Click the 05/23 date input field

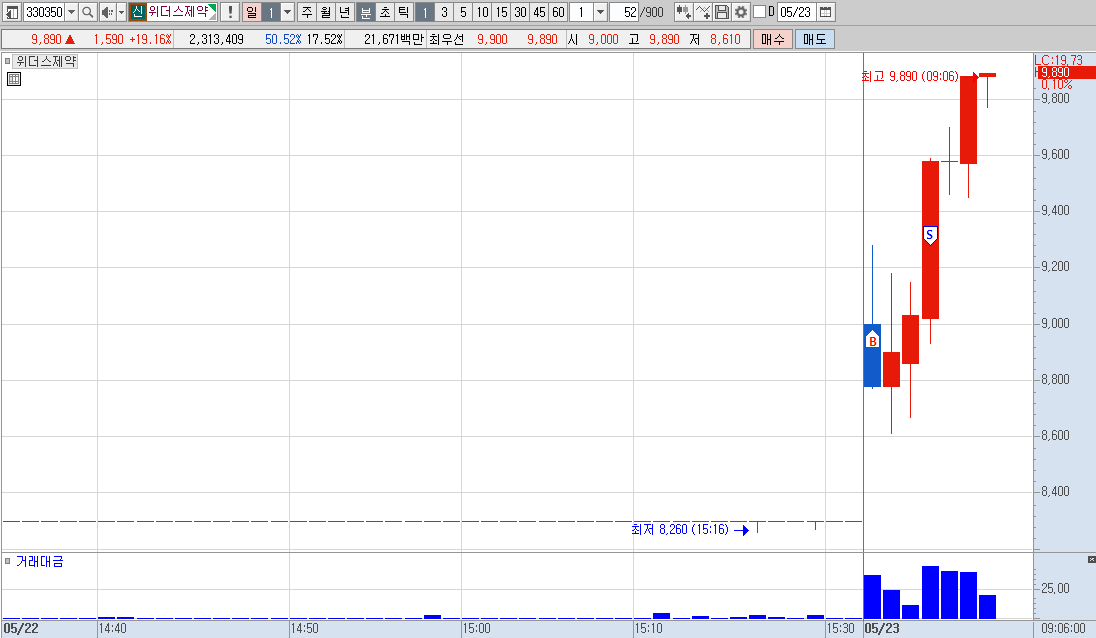pos(795,12)
